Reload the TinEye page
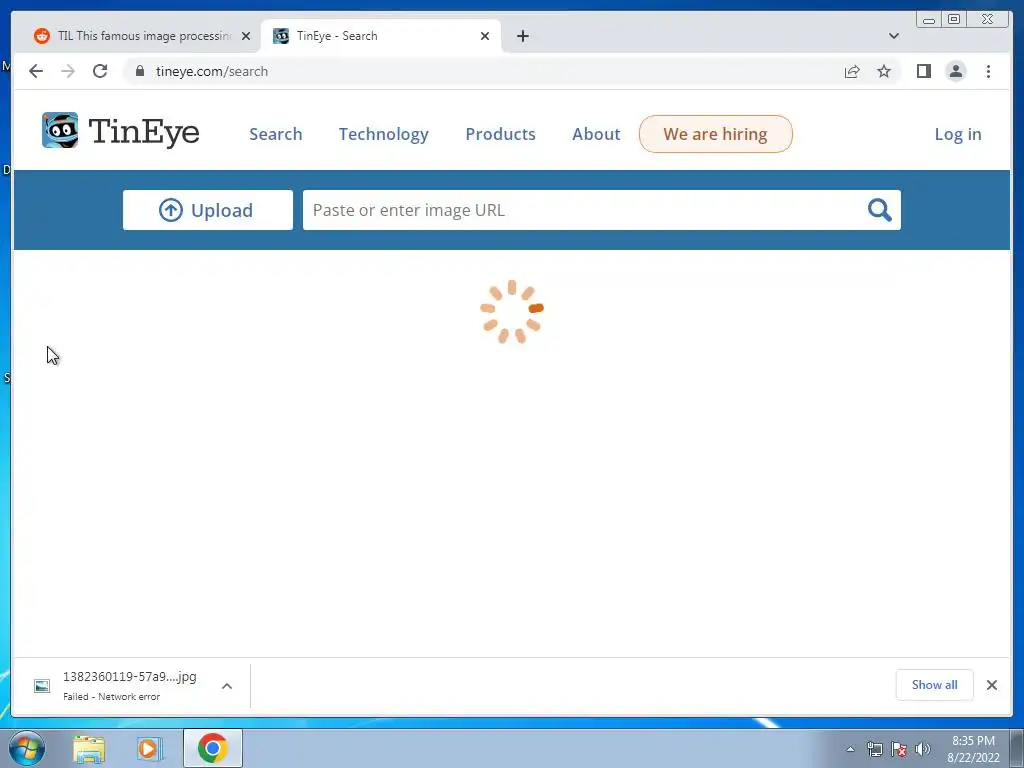1024x768 pixels. (x=100, y=71)
